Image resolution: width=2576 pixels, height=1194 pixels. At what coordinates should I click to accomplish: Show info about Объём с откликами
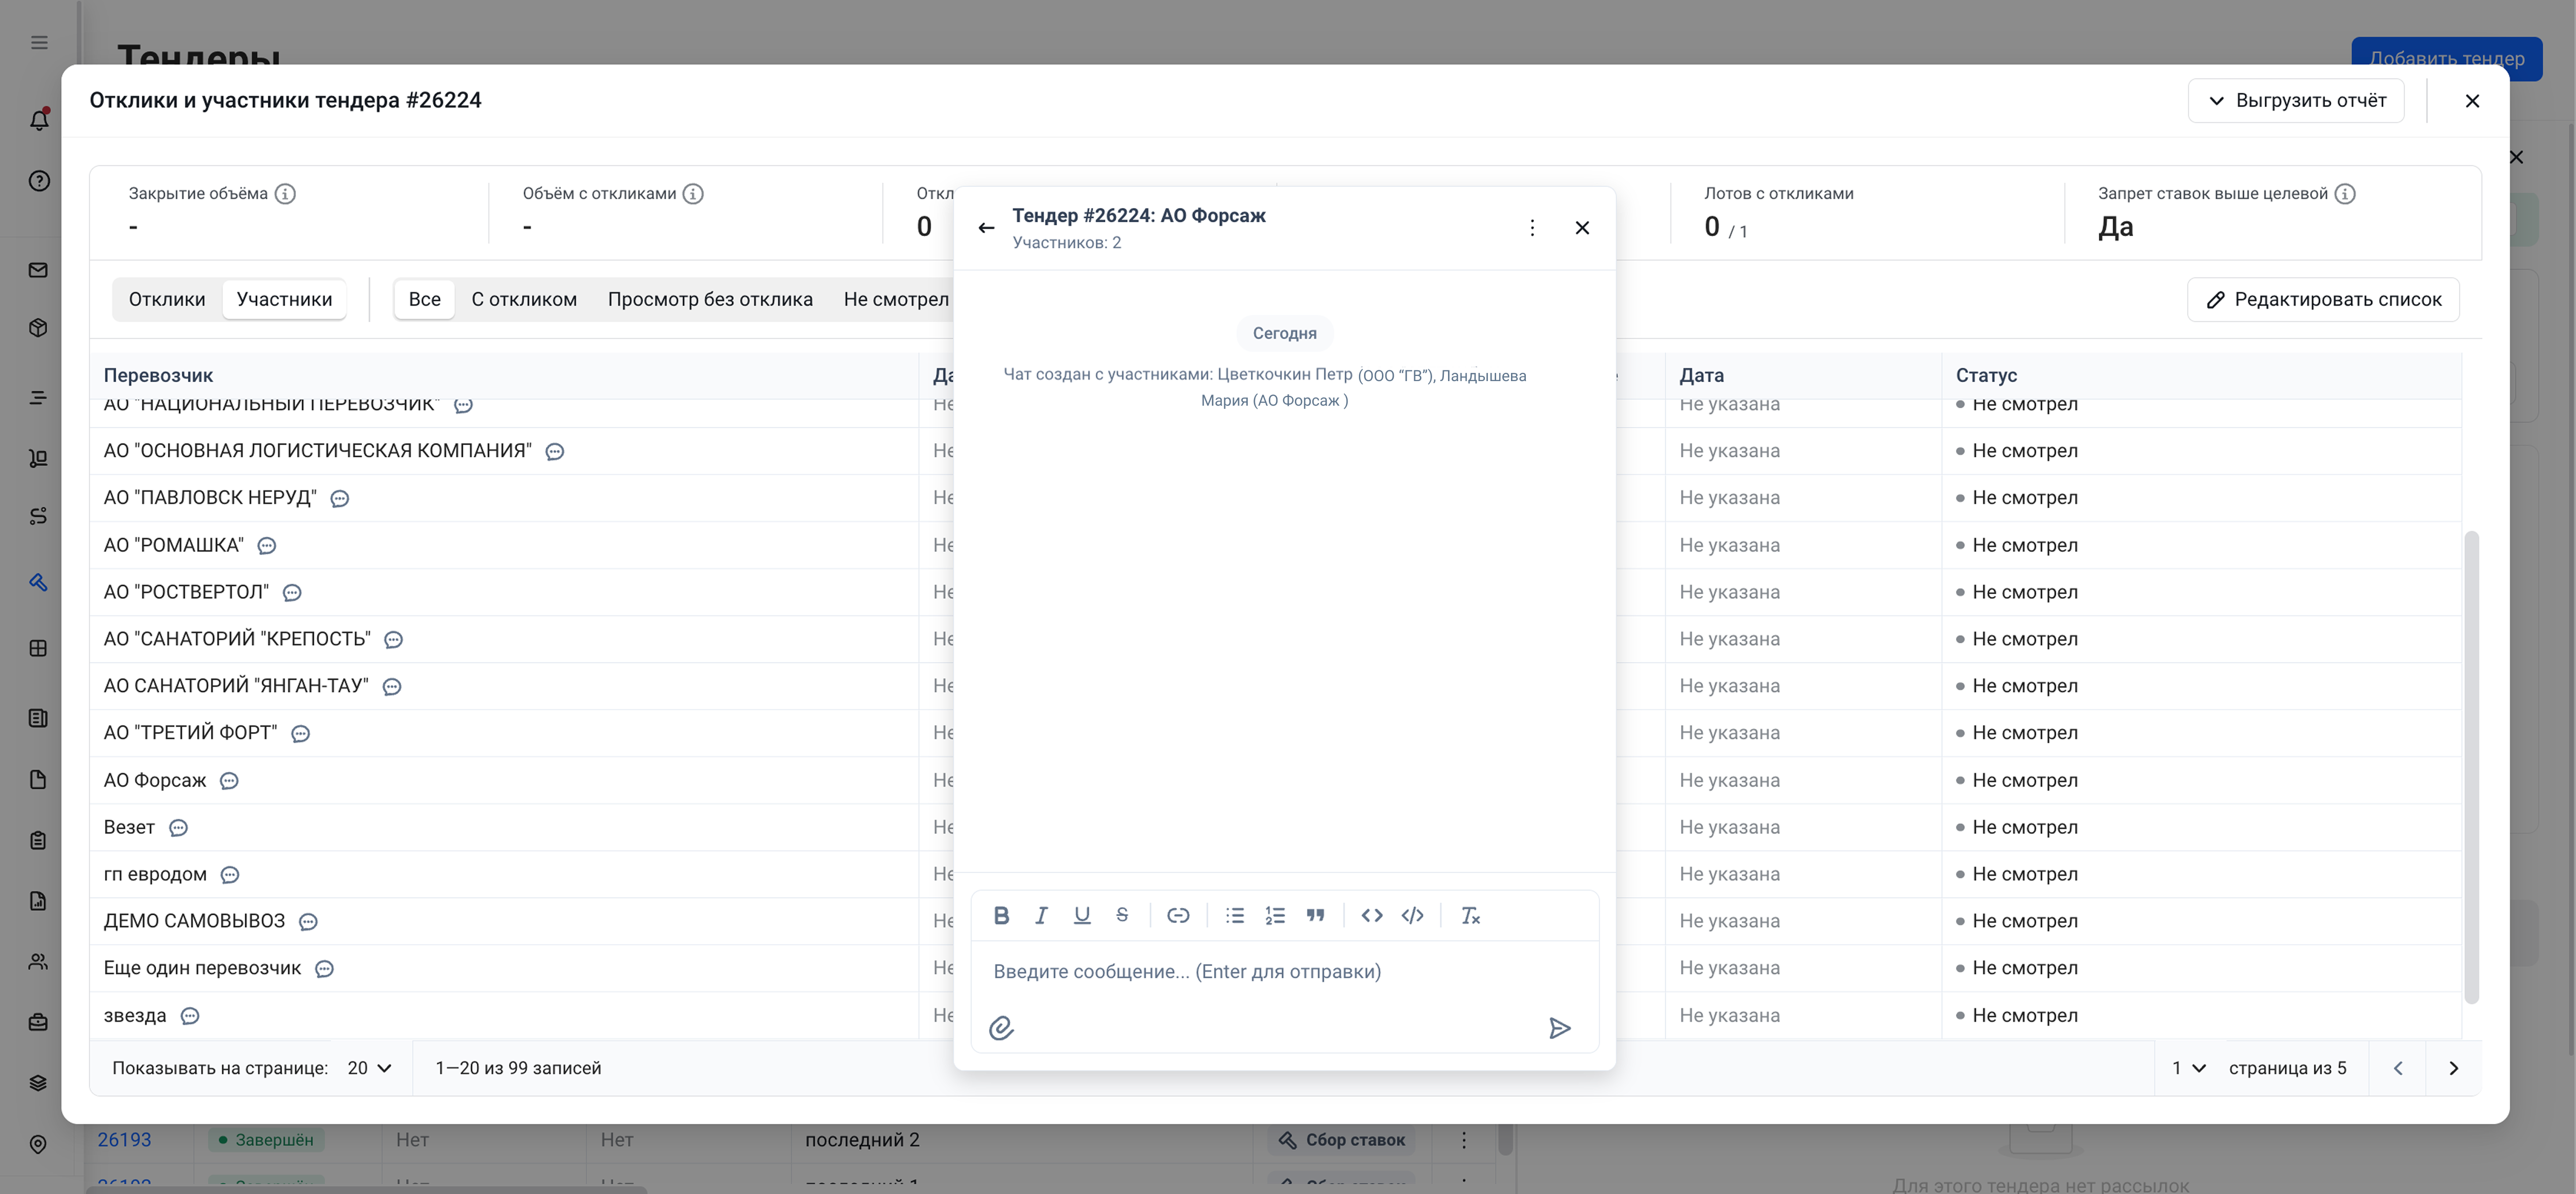point(693,194)
